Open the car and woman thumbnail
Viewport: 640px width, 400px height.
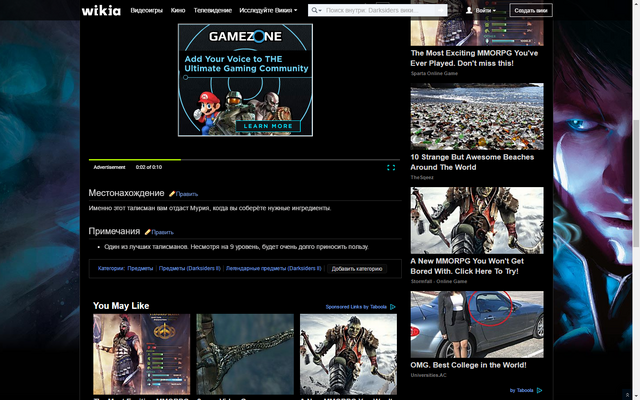[477, 324]
